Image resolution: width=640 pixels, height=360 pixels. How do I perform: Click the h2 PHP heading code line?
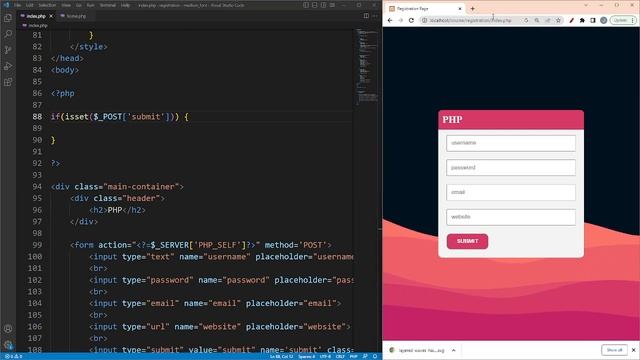pos(118,210)
